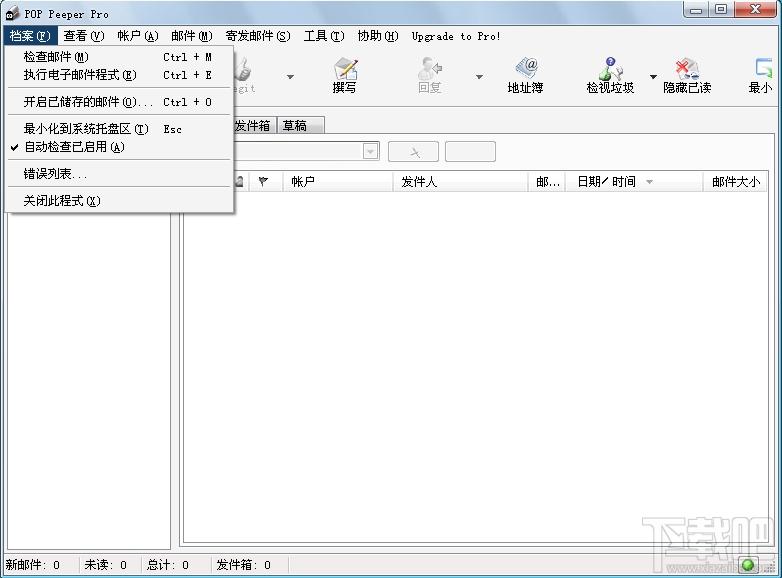Open the 档案(F) menu

(x=30, y=36)
